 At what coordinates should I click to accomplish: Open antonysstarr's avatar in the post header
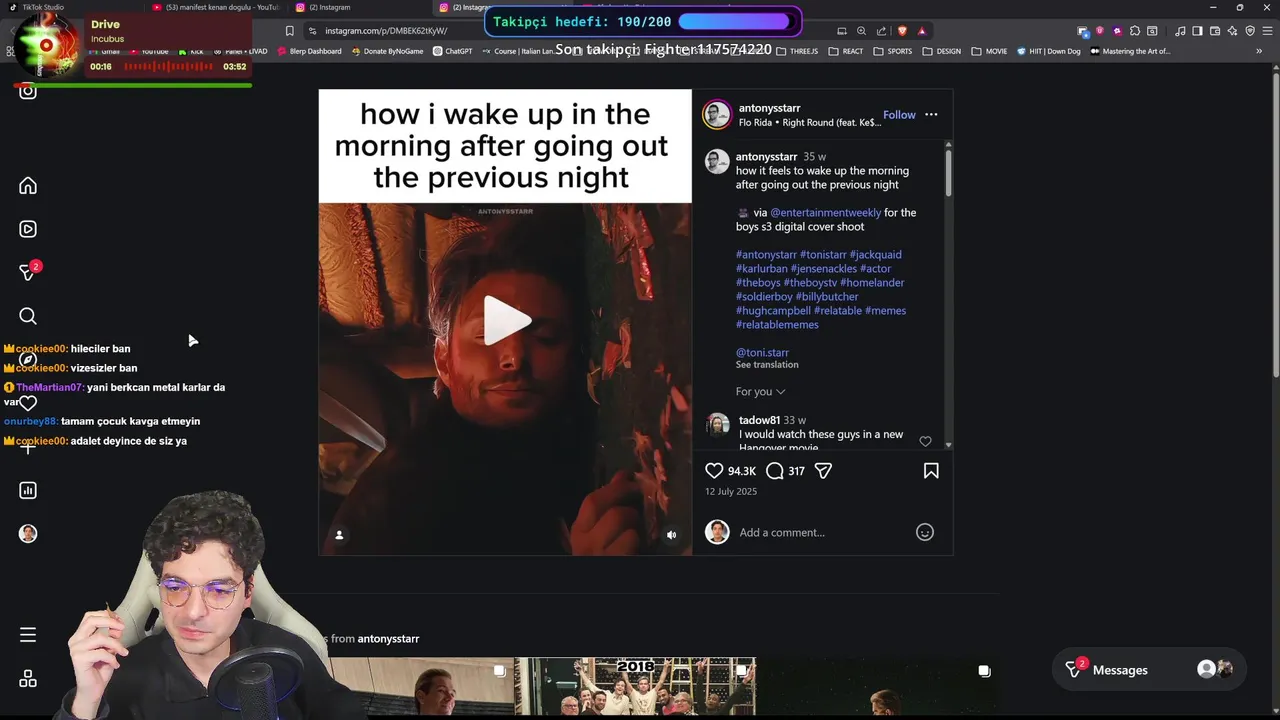coord(717,115)
